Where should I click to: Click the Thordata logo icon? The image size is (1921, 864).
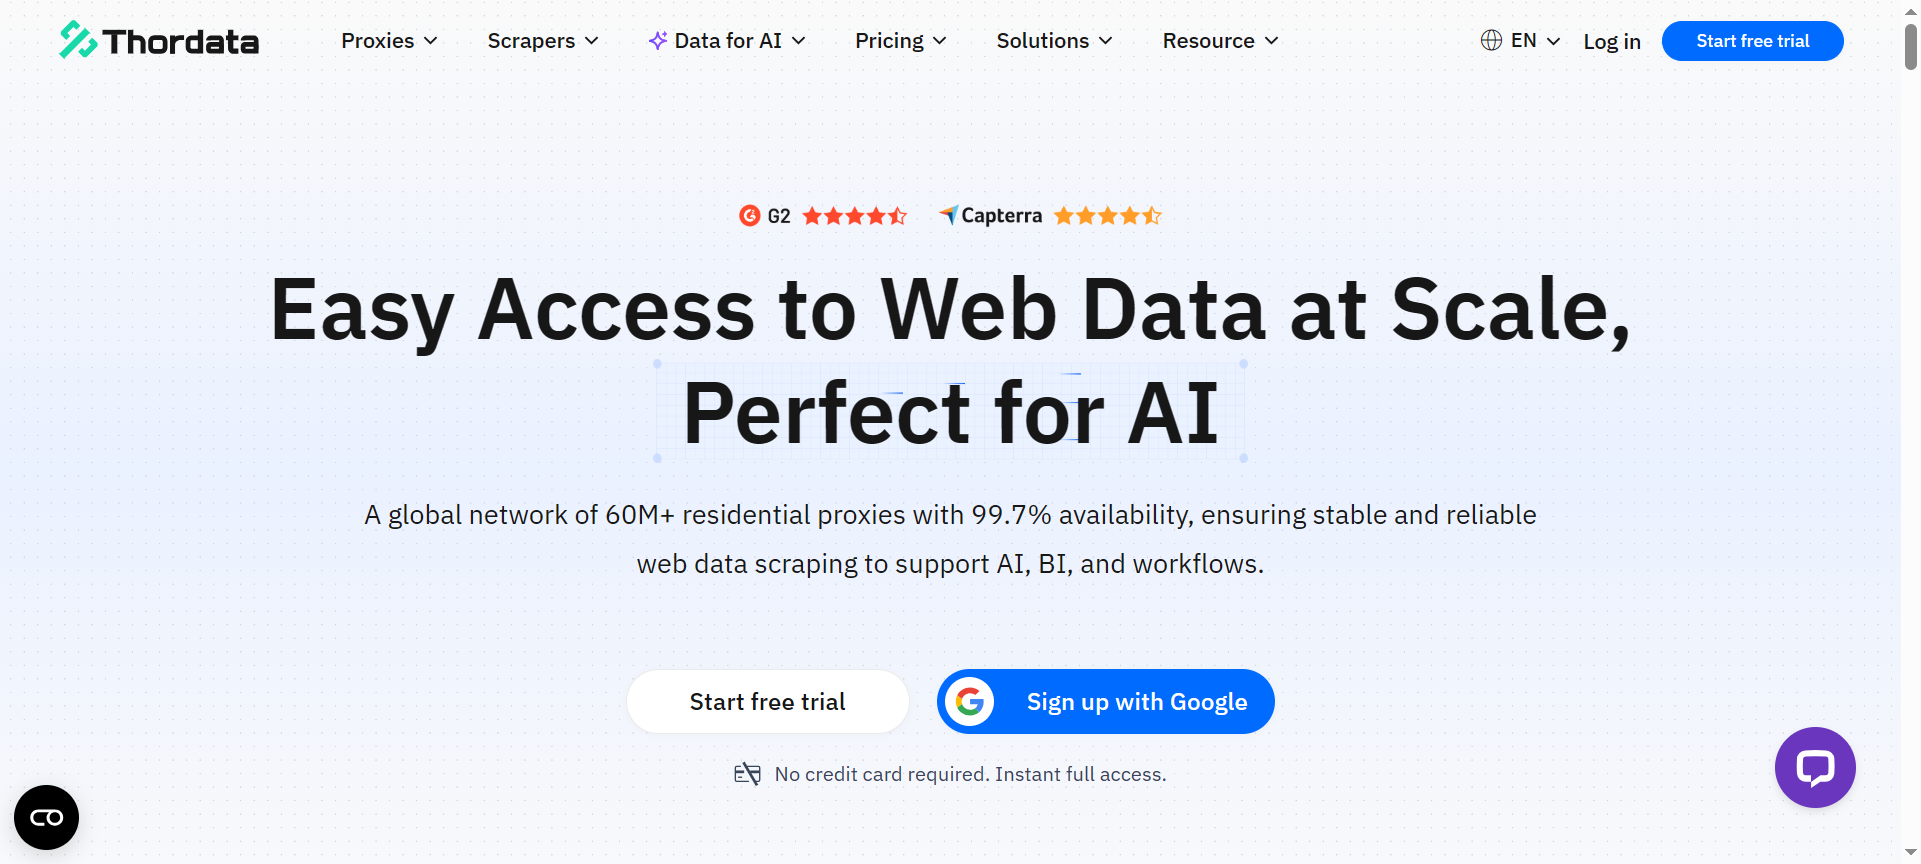(x=77, y=40)
